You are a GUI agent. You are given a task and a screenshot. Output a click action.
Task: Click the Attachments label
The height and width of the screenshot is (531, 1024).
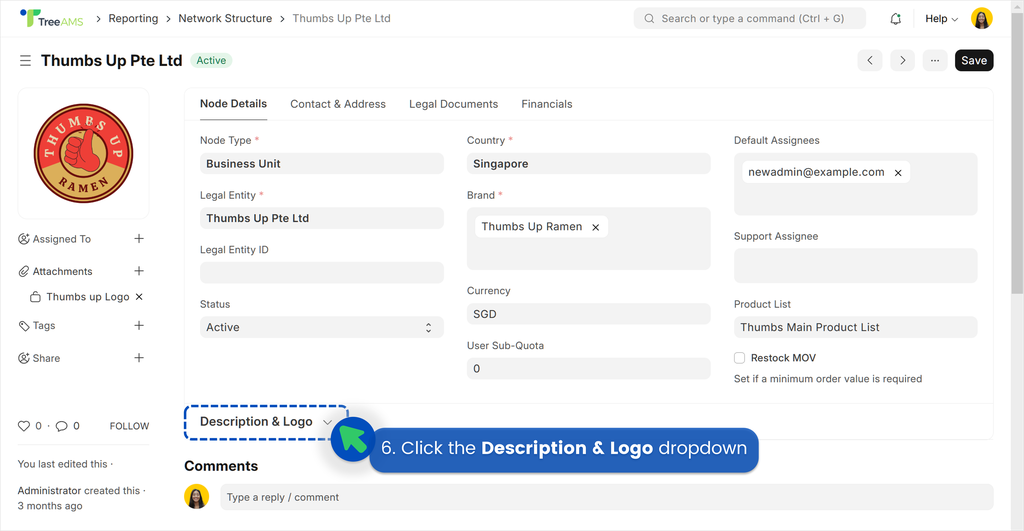click(x=63, y=271)
